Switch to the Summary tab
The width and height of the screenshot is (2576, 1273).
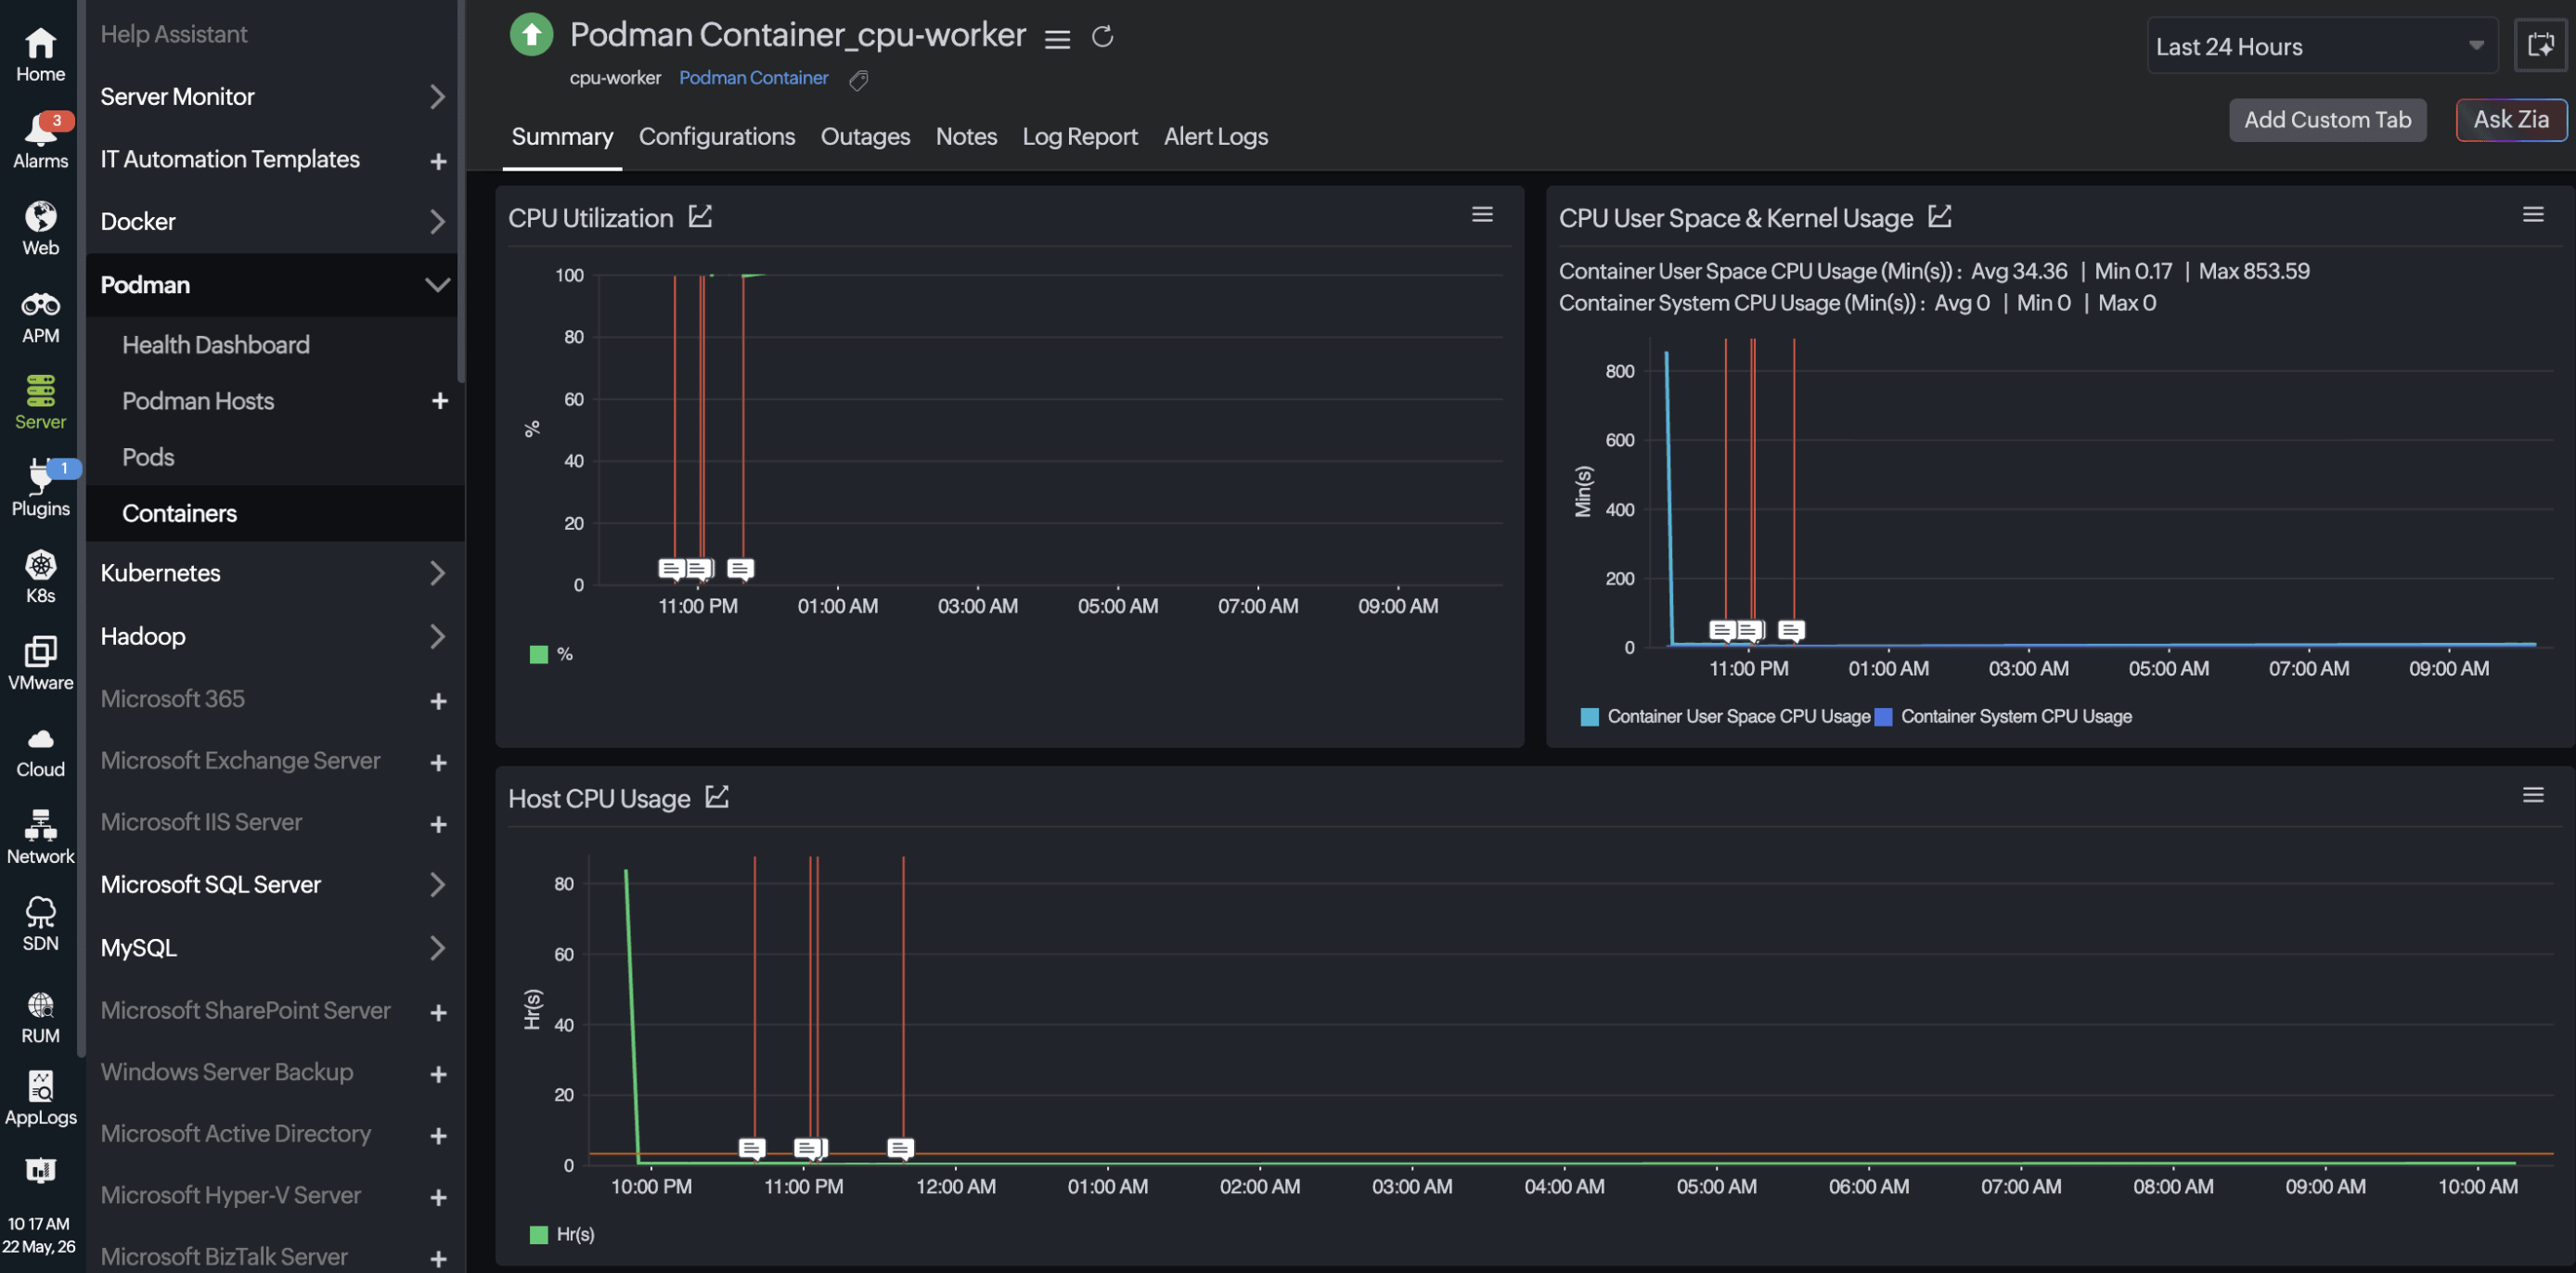coord(562,137)
